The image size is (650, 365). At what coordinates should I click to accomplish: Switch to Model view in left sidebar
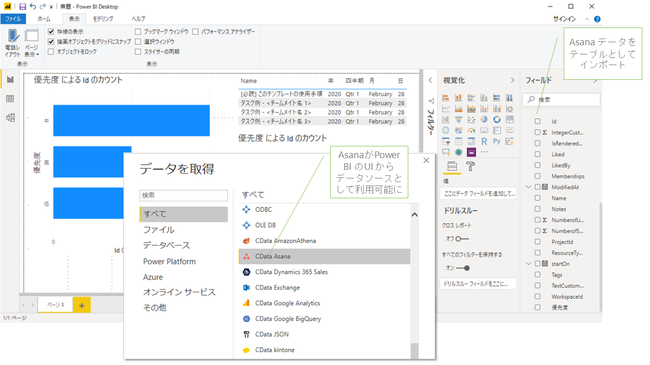click(x=10, y=117)
